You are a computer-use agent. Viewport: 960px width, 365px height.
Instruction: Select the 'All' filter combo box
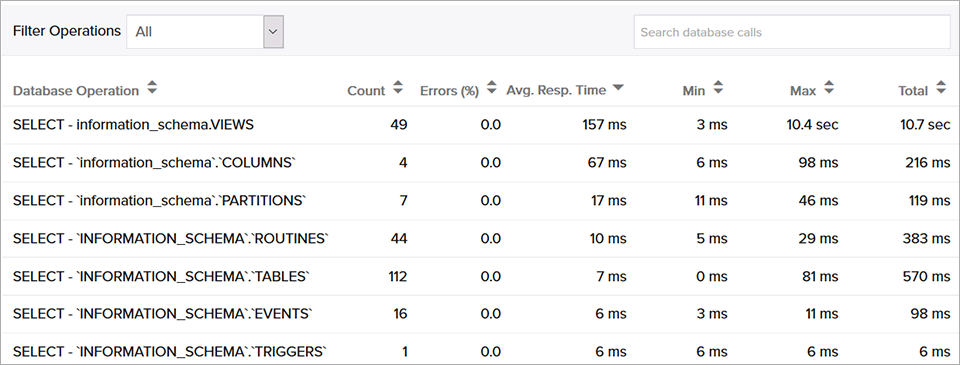(x=205, y=32)
